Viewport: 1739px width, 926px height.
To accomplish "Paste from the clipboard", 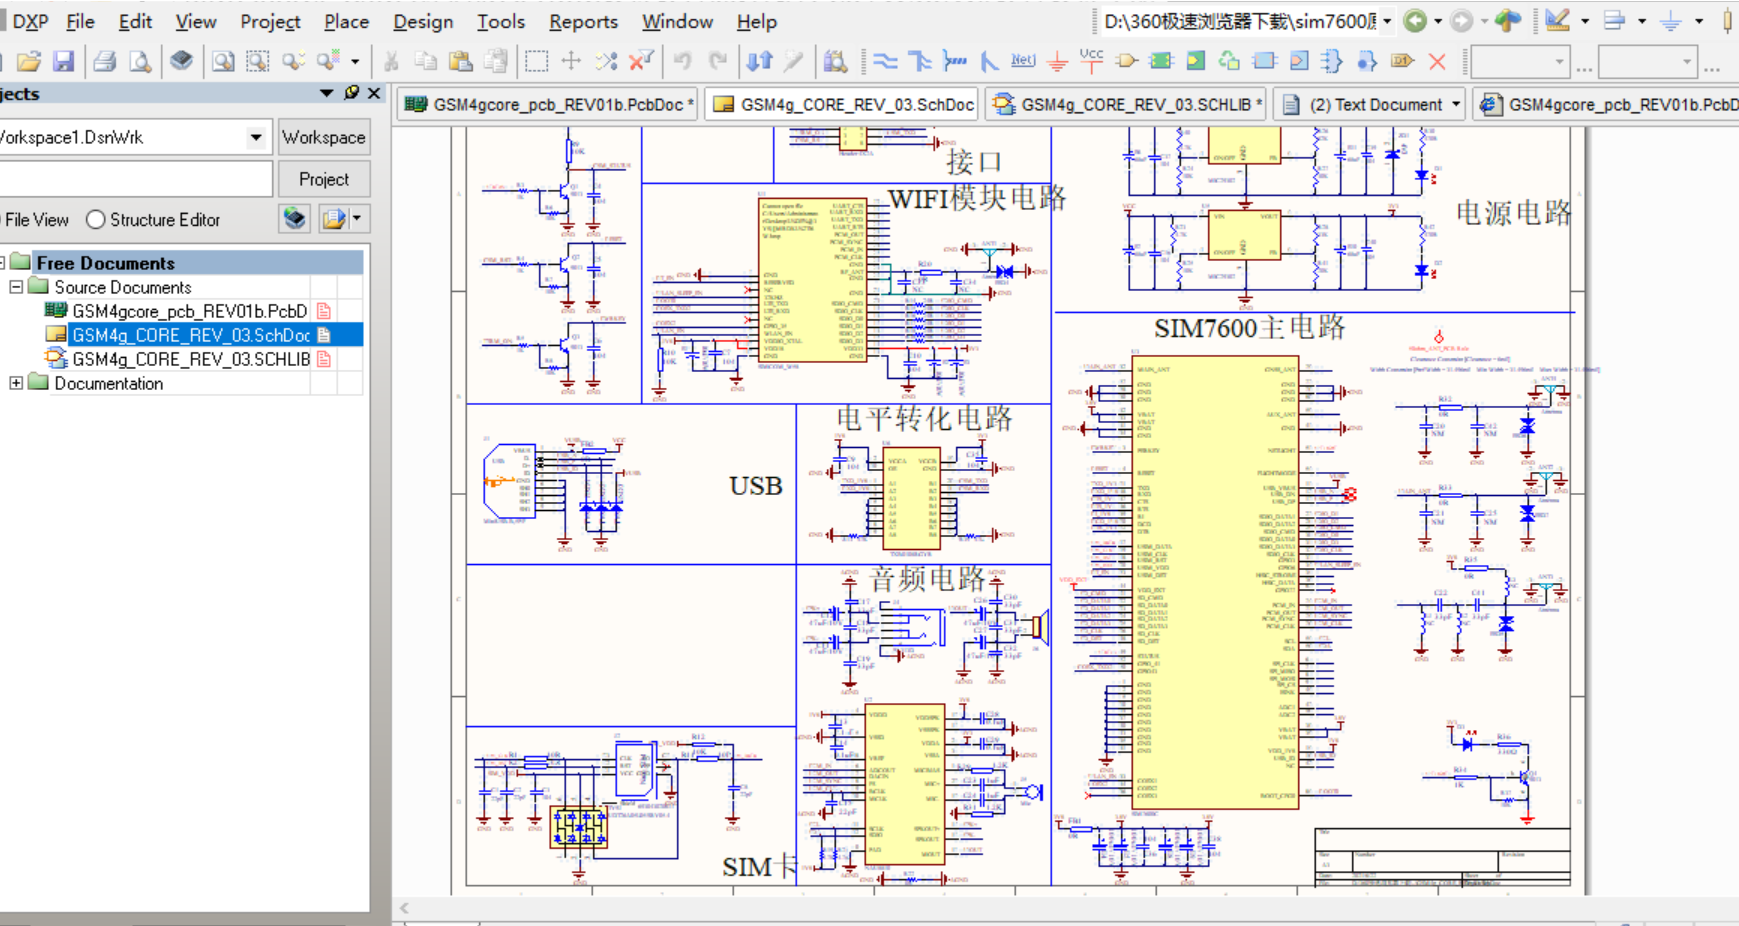I will 461,62.
